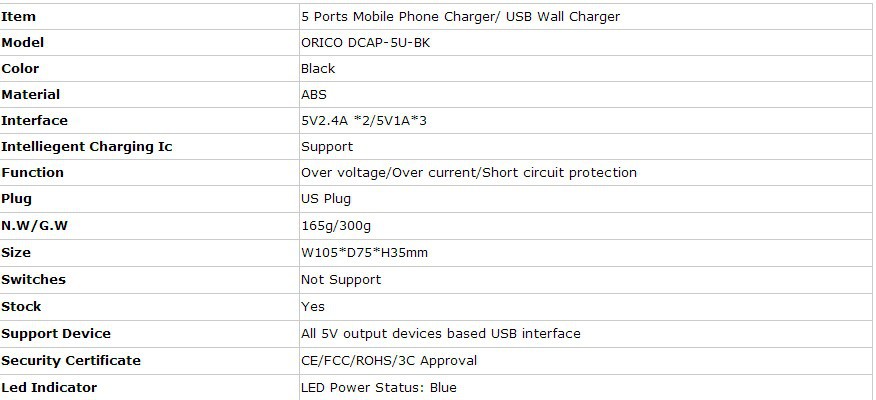Click the model value ORICO DCAP-5U-BK
This screenshot has height=400, width=876.
tap(365, 42)
